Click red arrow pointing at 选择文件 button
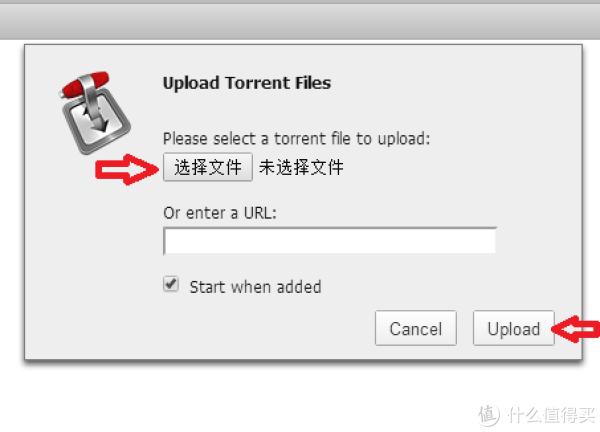This screenshot has height=432, width=600. coord(127,170)
